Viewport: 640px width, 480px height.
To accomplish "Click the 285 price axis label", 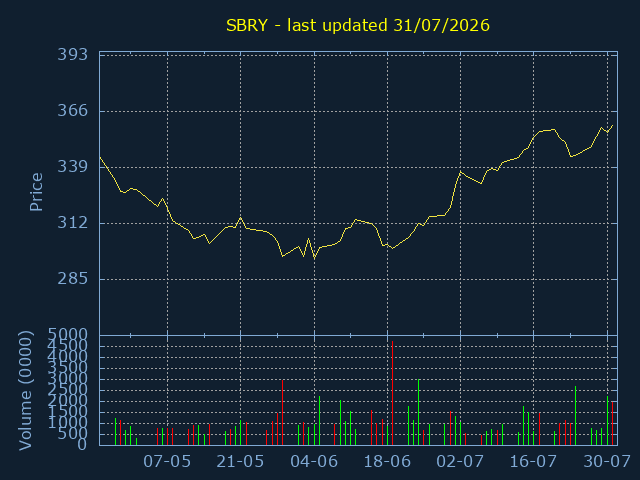I will [x=73, y=279].
